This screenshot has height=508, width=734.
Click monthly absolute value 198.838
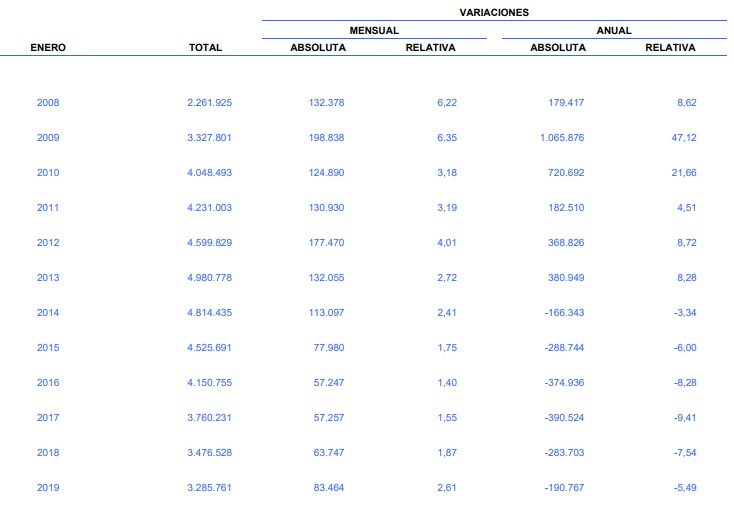[x=324, y=138]
